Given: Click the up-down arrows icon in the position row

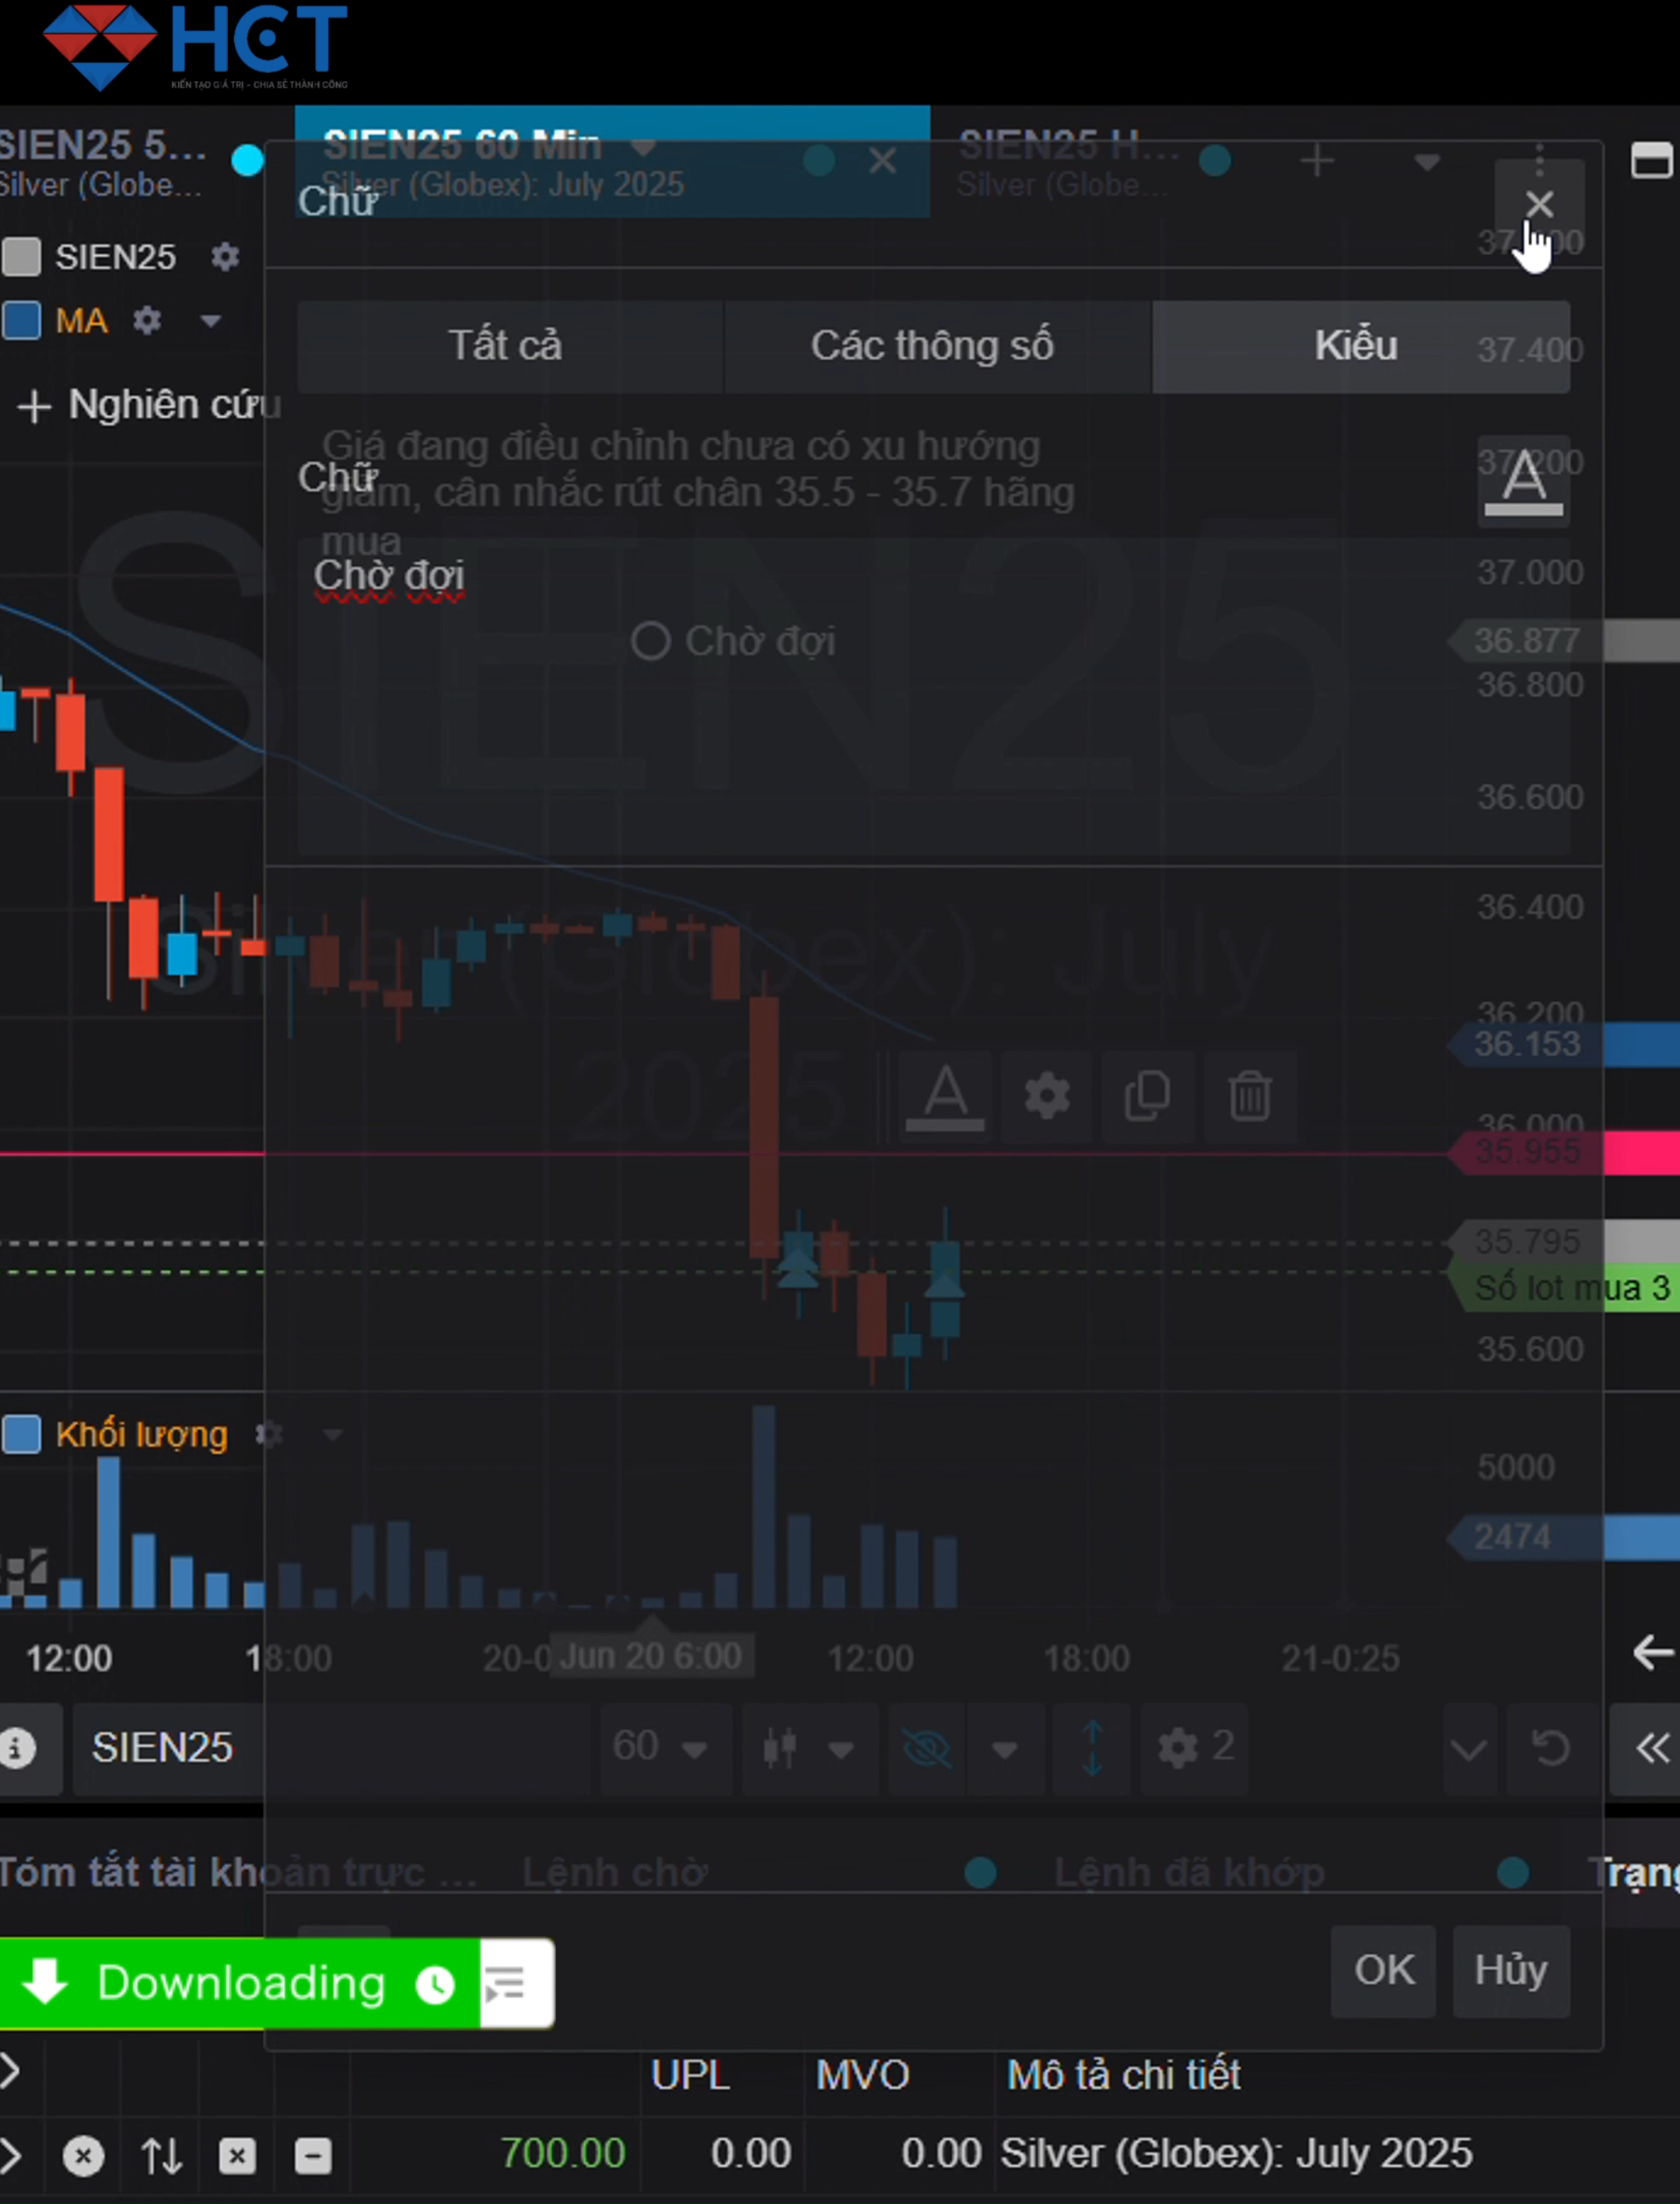Looking at the screenshot, I should 161,2156.
